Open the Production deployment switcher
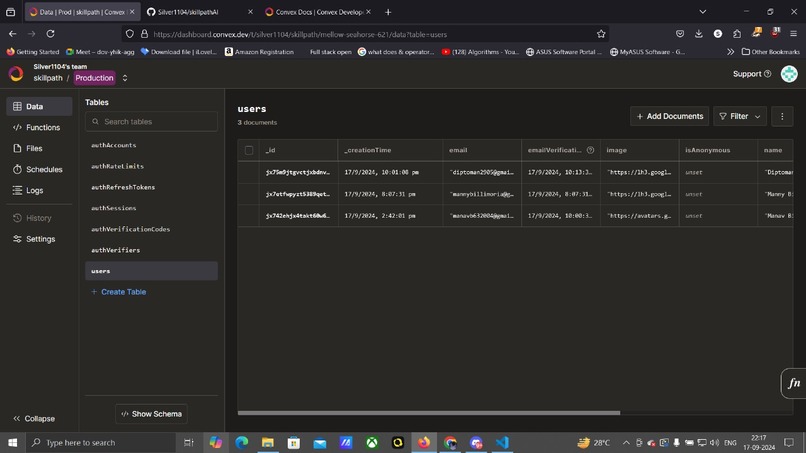The image size is (806, 453). coord(101,78)
